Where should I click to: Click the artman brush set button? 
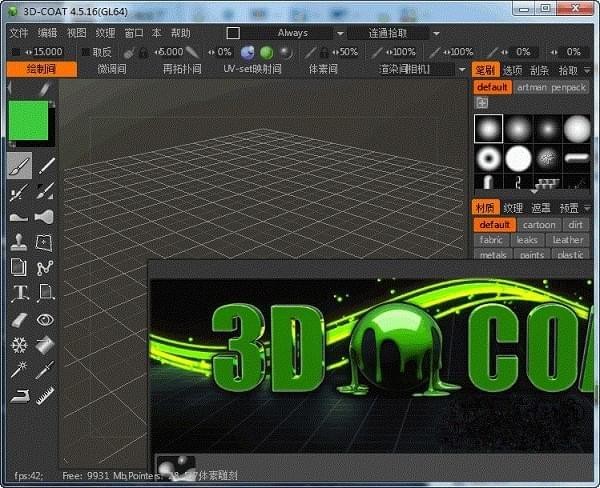point(531,87)
